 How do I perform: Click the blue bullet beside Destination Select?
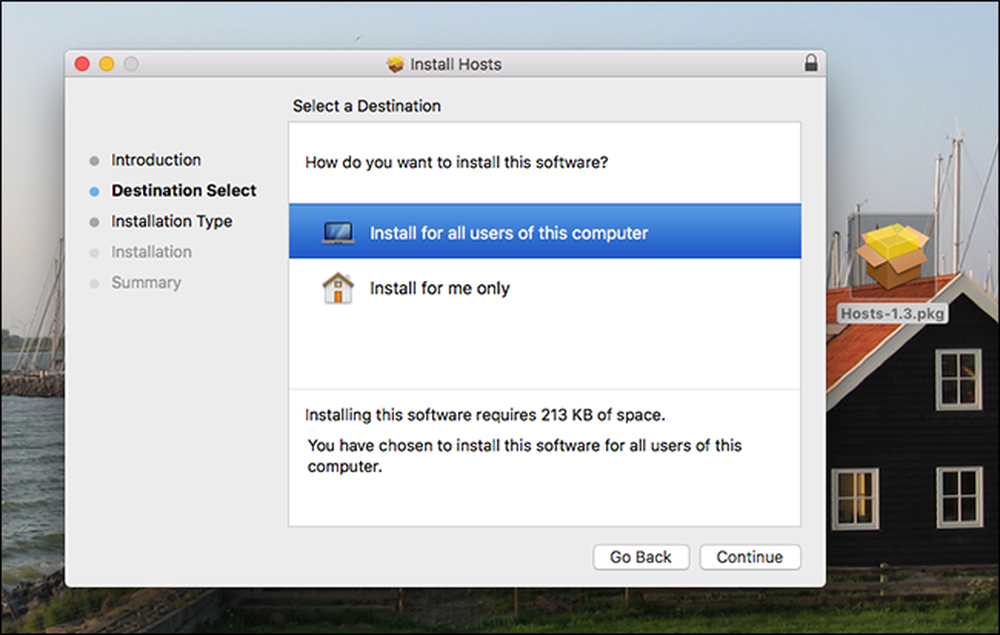tap(94, 191)
